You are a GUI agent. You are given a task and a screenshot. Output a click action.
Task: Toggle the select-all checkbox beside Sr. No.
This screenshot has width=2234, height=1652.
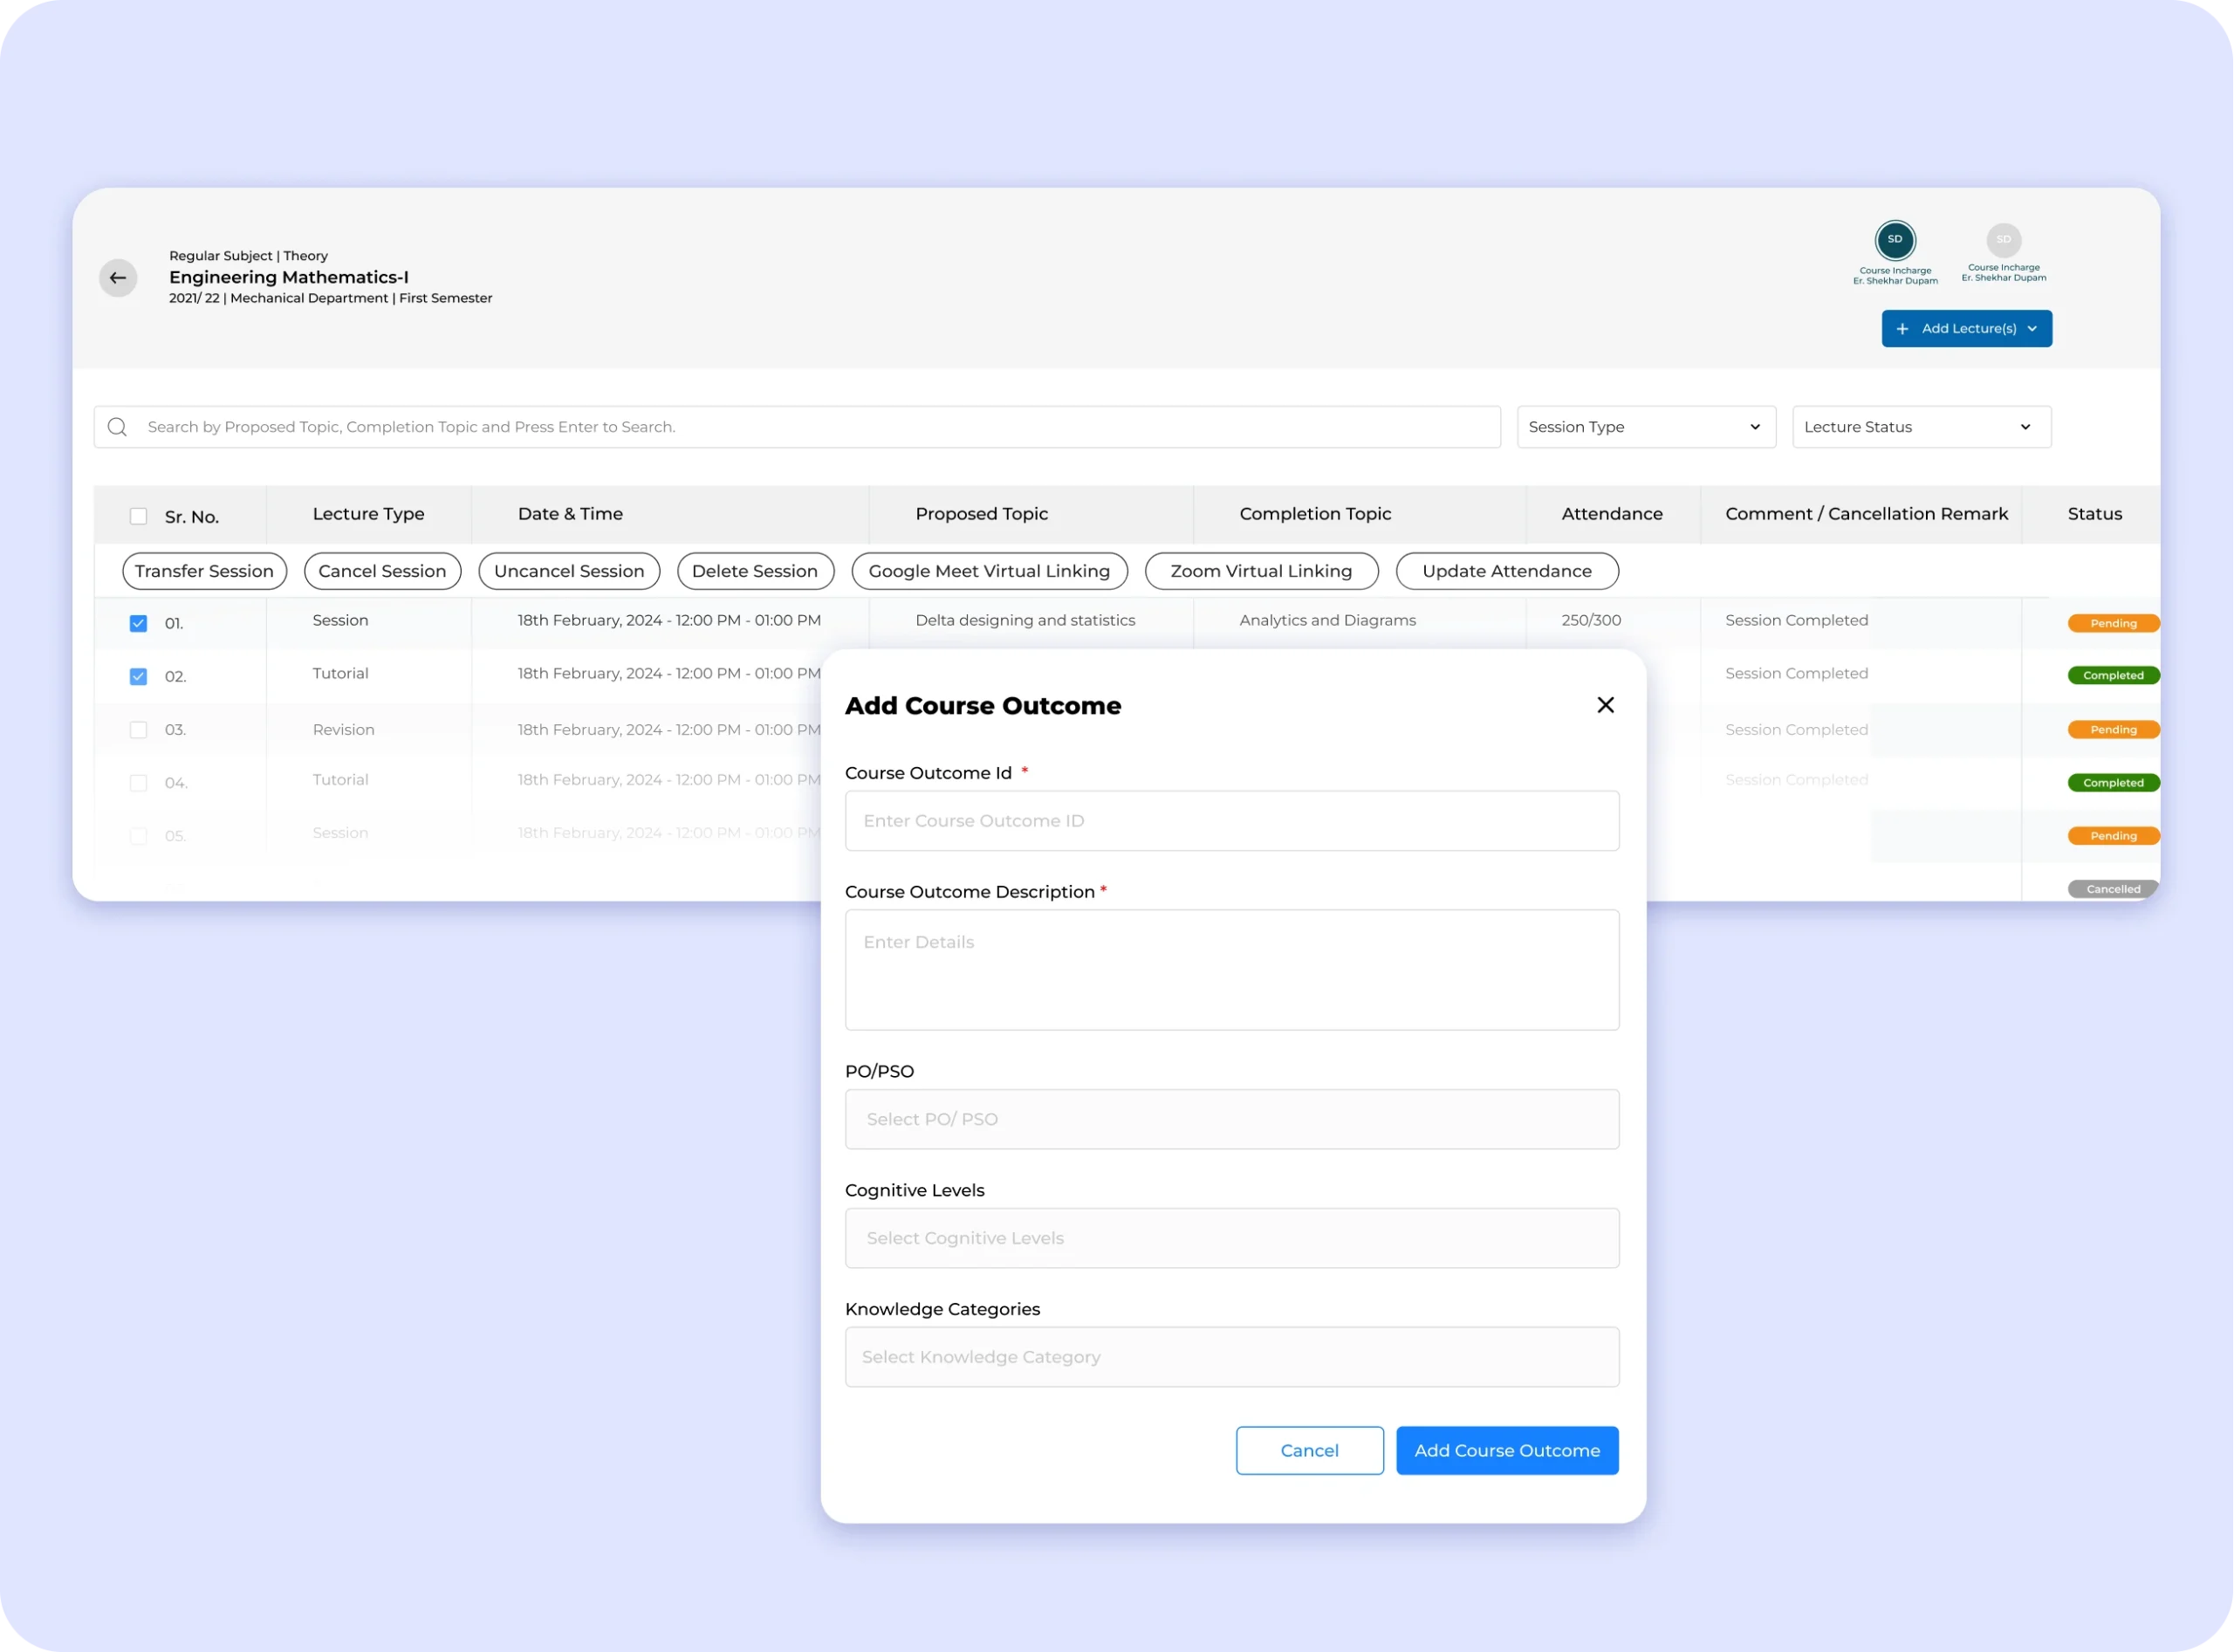coord(138,516)
